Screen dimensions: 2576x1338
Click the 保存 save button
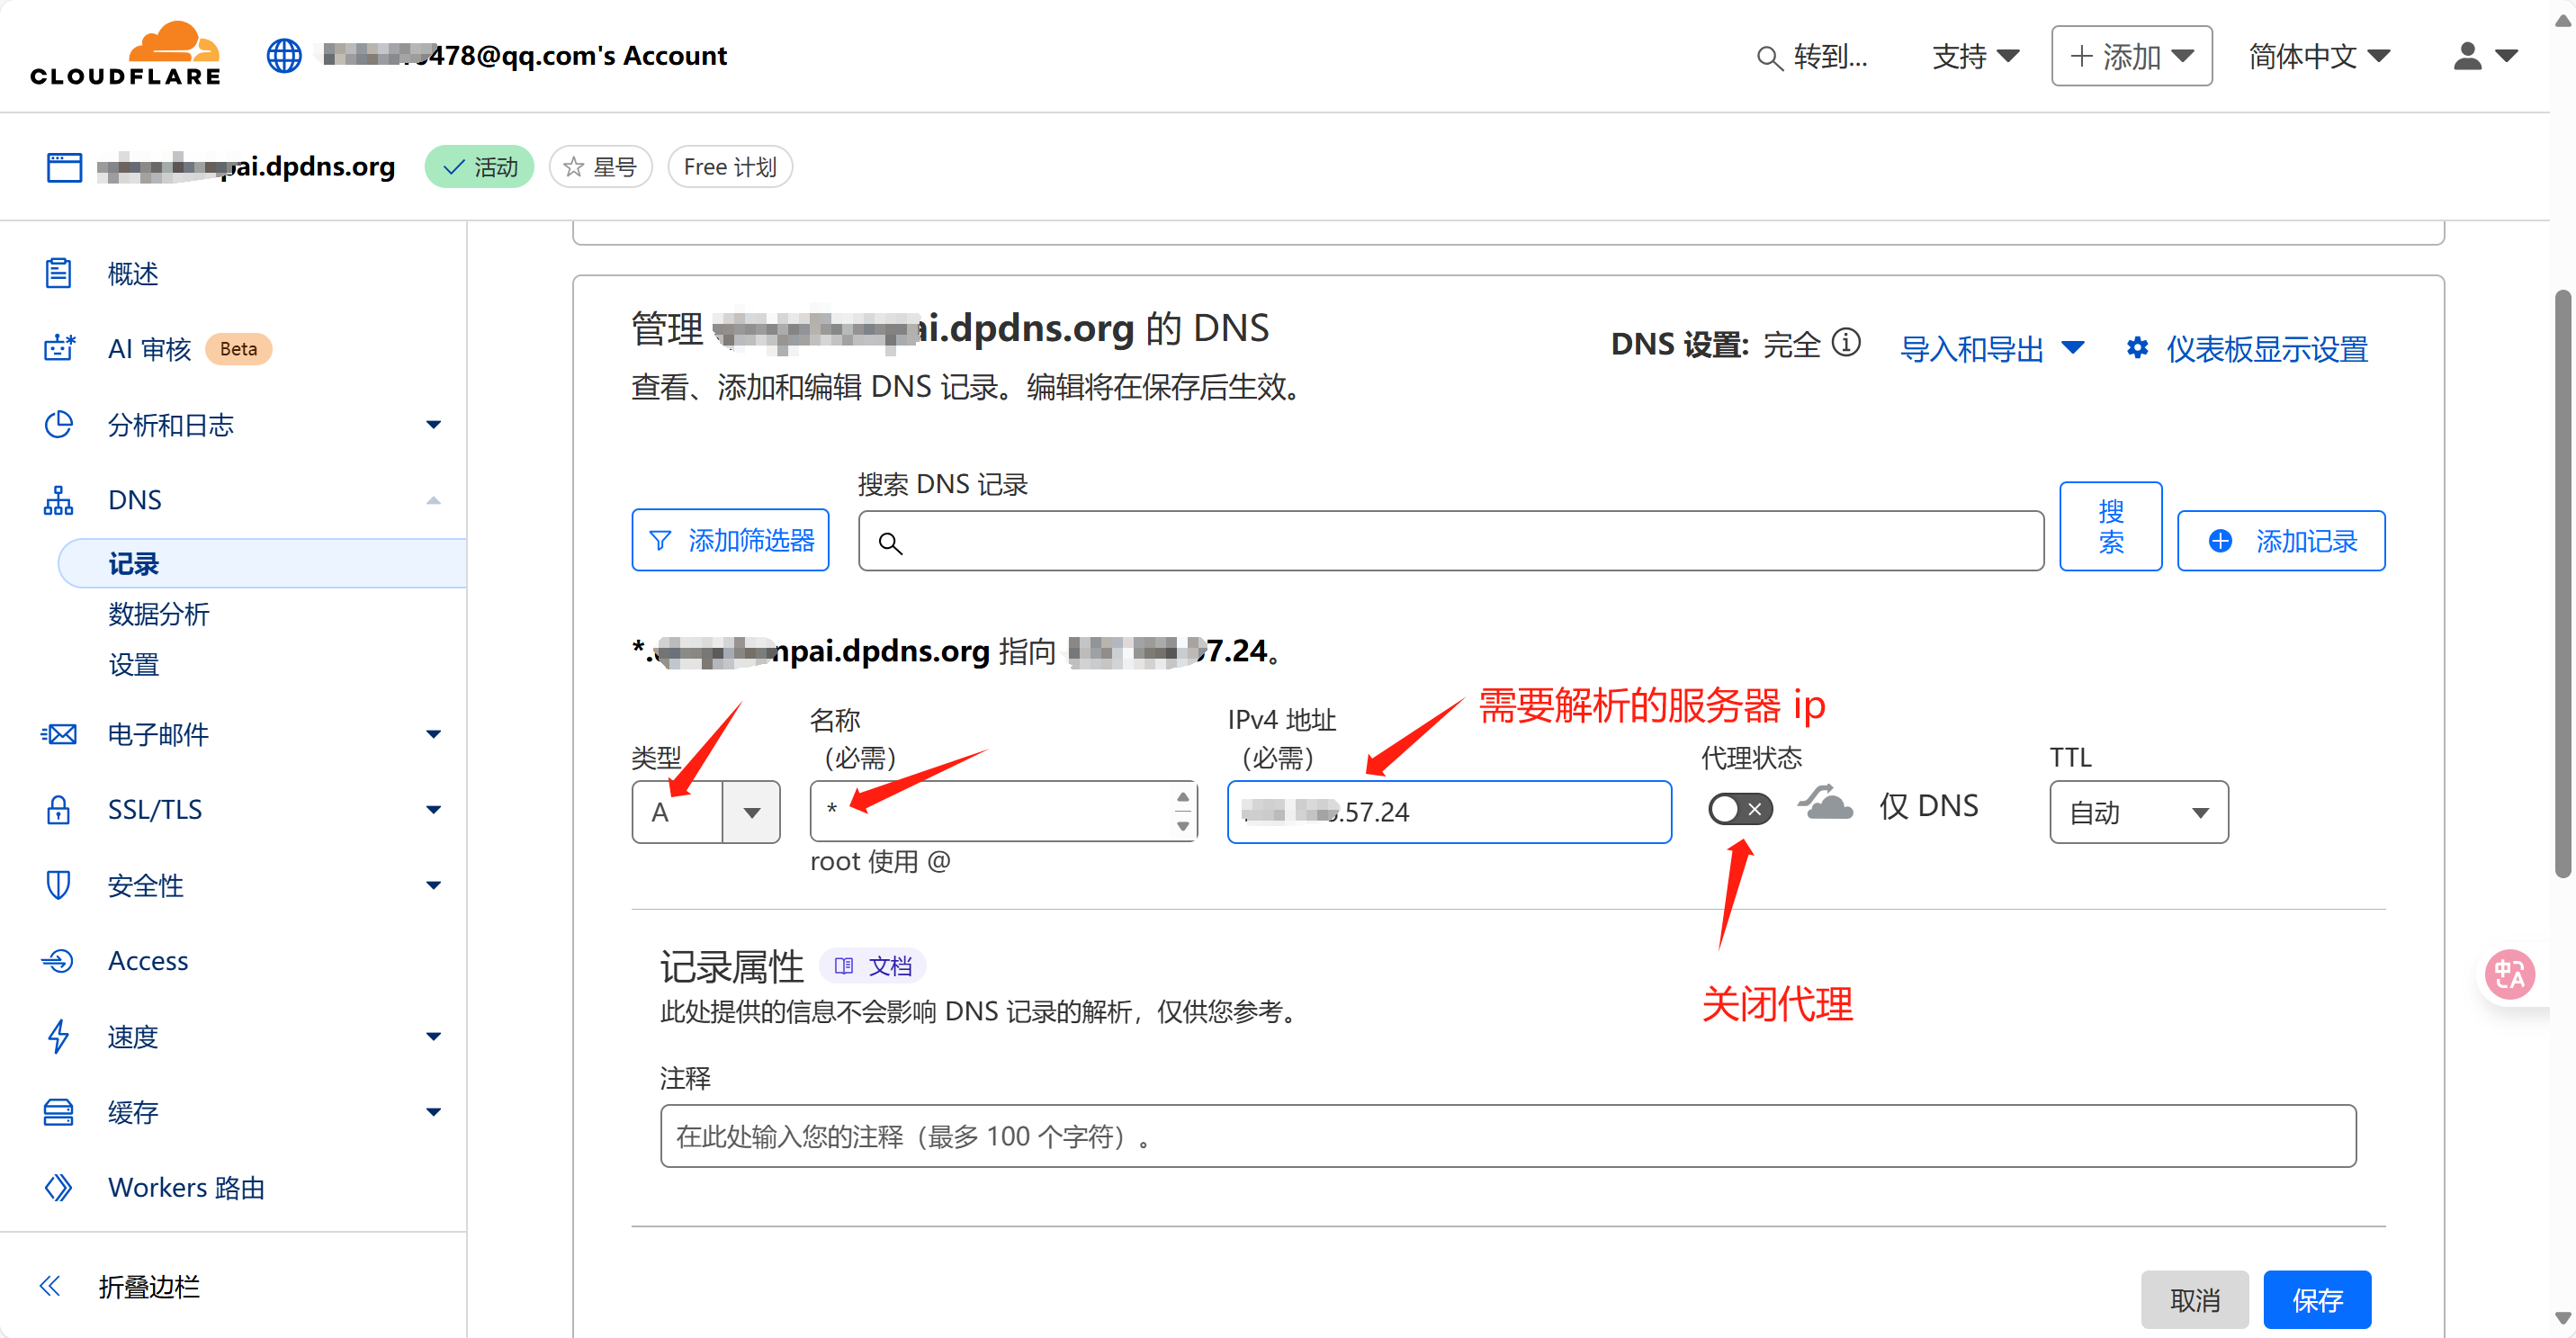[x=2316, y=1299]
